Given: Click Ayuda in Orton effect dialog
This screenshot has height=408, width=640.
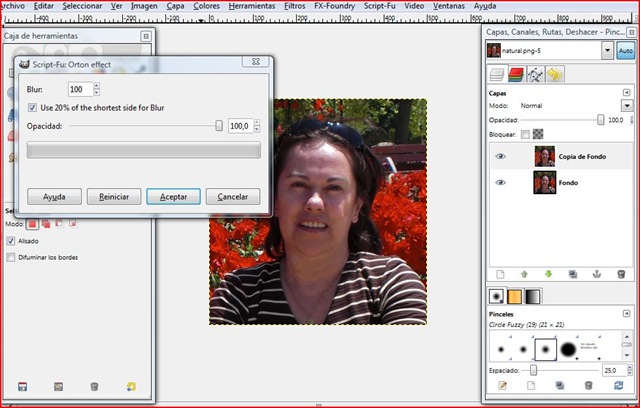Looking at the screenshot, I should (x=54, y=197).
